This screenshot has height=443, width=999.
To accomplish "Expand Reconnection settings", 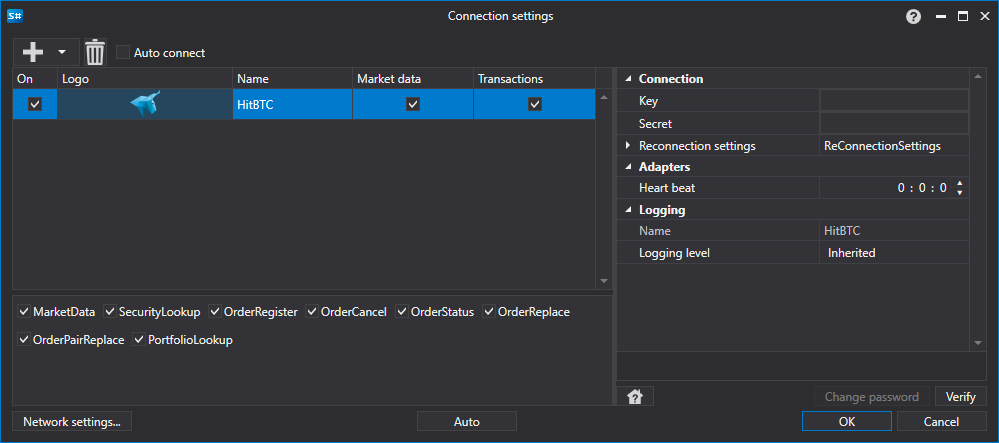I will coord(628,146).
